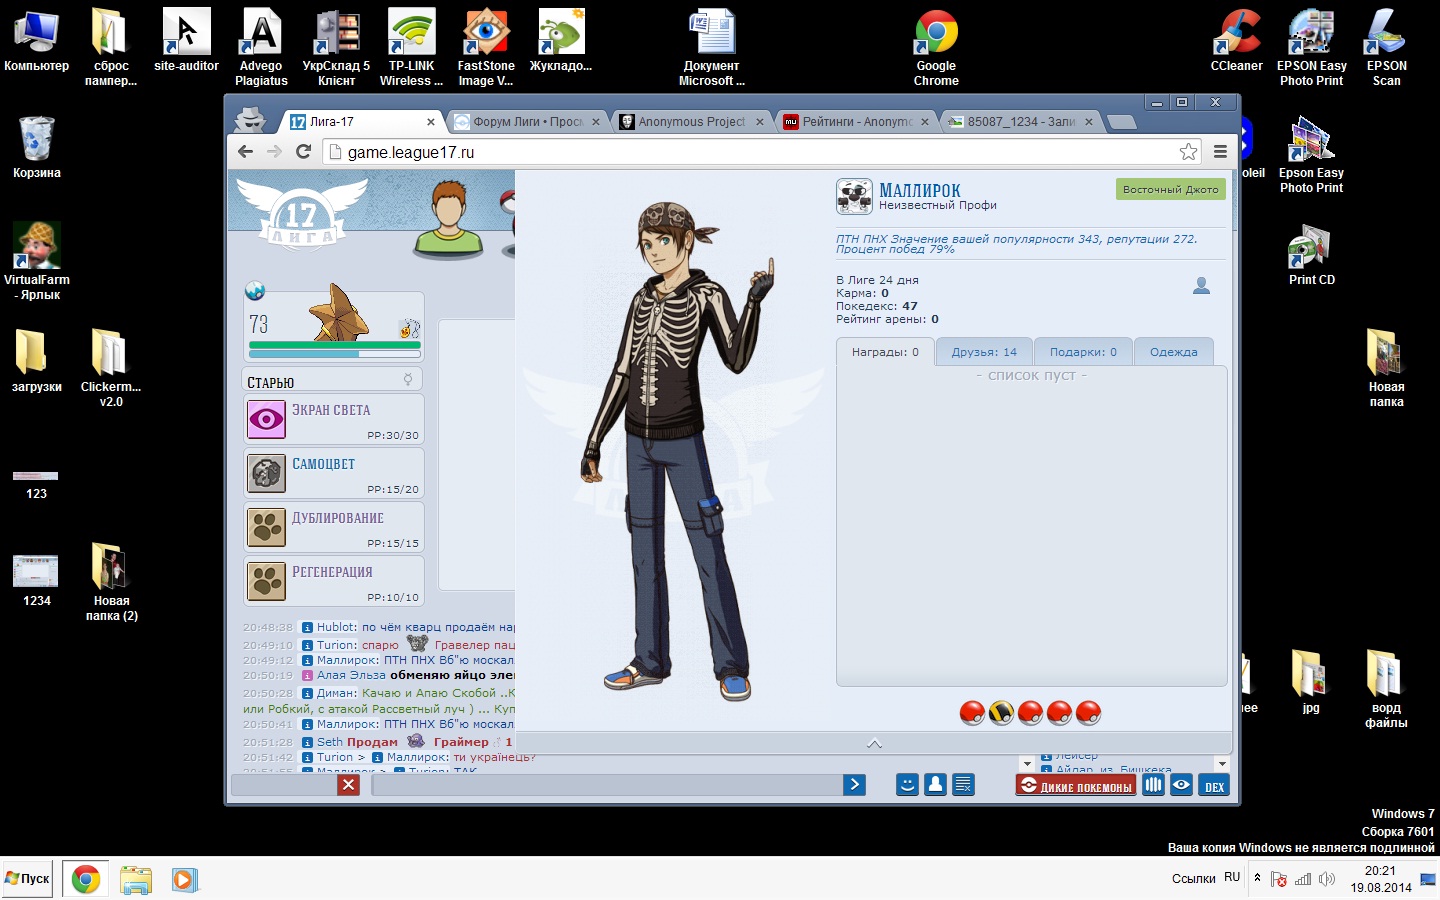The image size is (1440, 900).
Task: Switch to the Одежда tab
Action: coord(1173,352)
